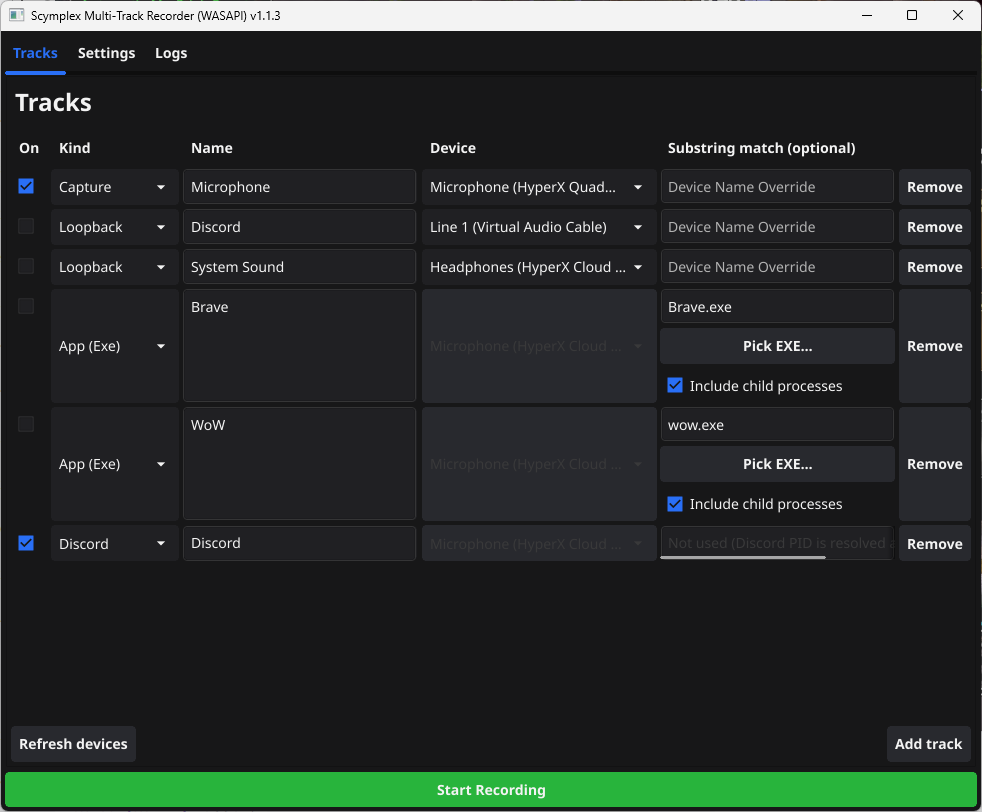Open Microphone (HyperX Quad...) device dropdown
This screenshot has height=812, width=982.
pos(539,187)
